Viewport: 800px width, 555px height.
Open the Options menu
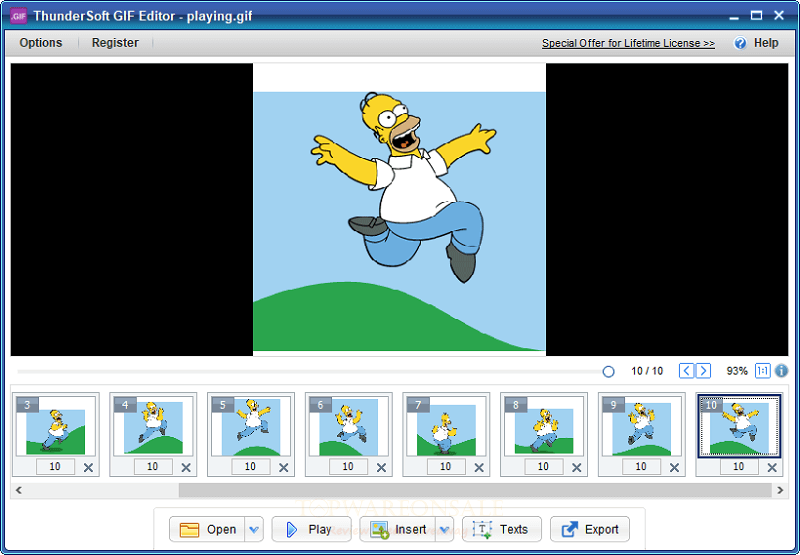click(x=41, y=43)
